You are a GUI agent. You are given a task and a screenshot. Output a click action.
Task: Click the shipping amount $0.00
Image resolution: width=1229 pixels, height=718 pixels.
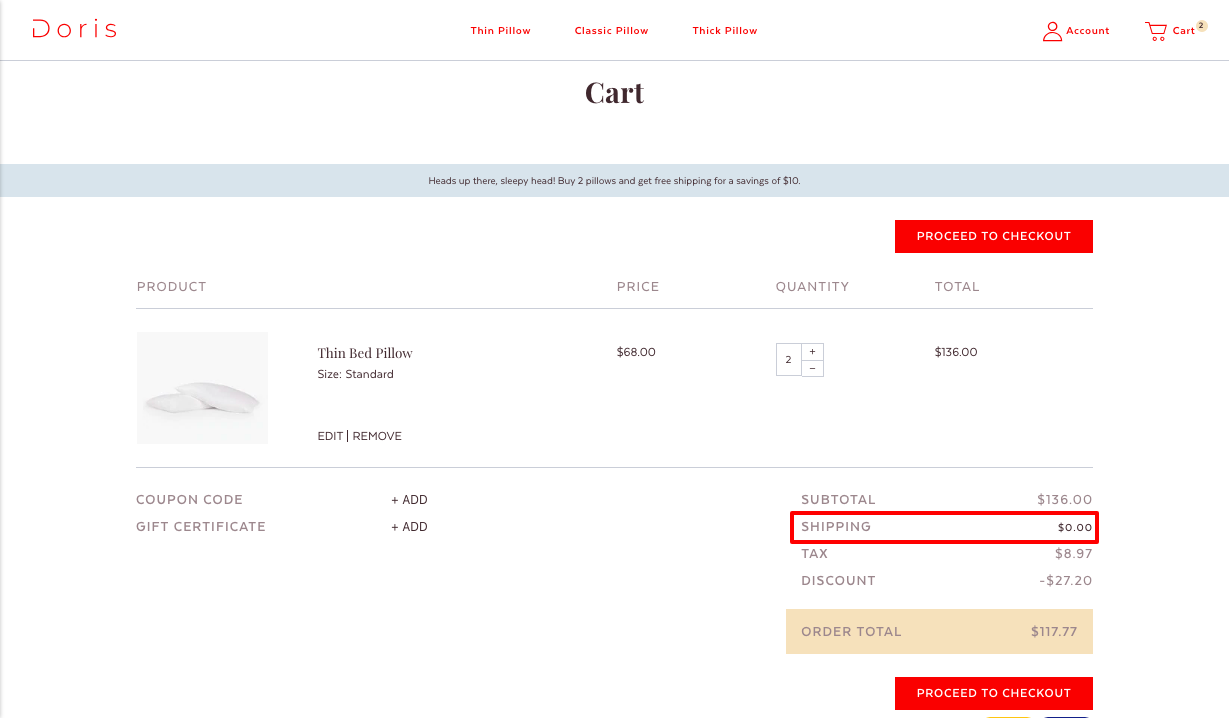point(1074,527)
